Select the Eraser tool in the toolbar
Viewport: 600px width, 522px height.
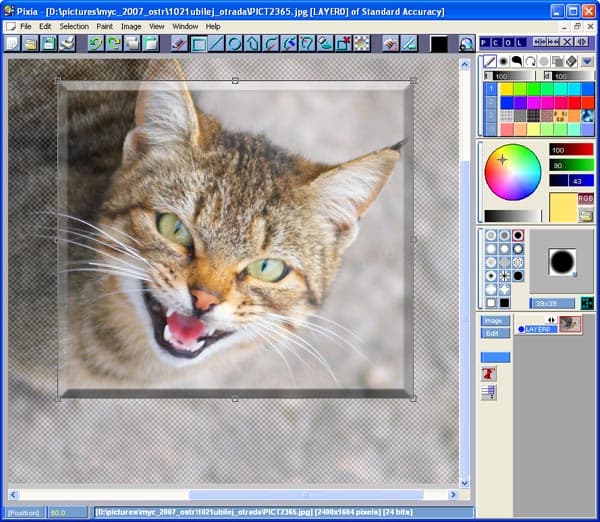pyautogui.click(x=179, y=44)
